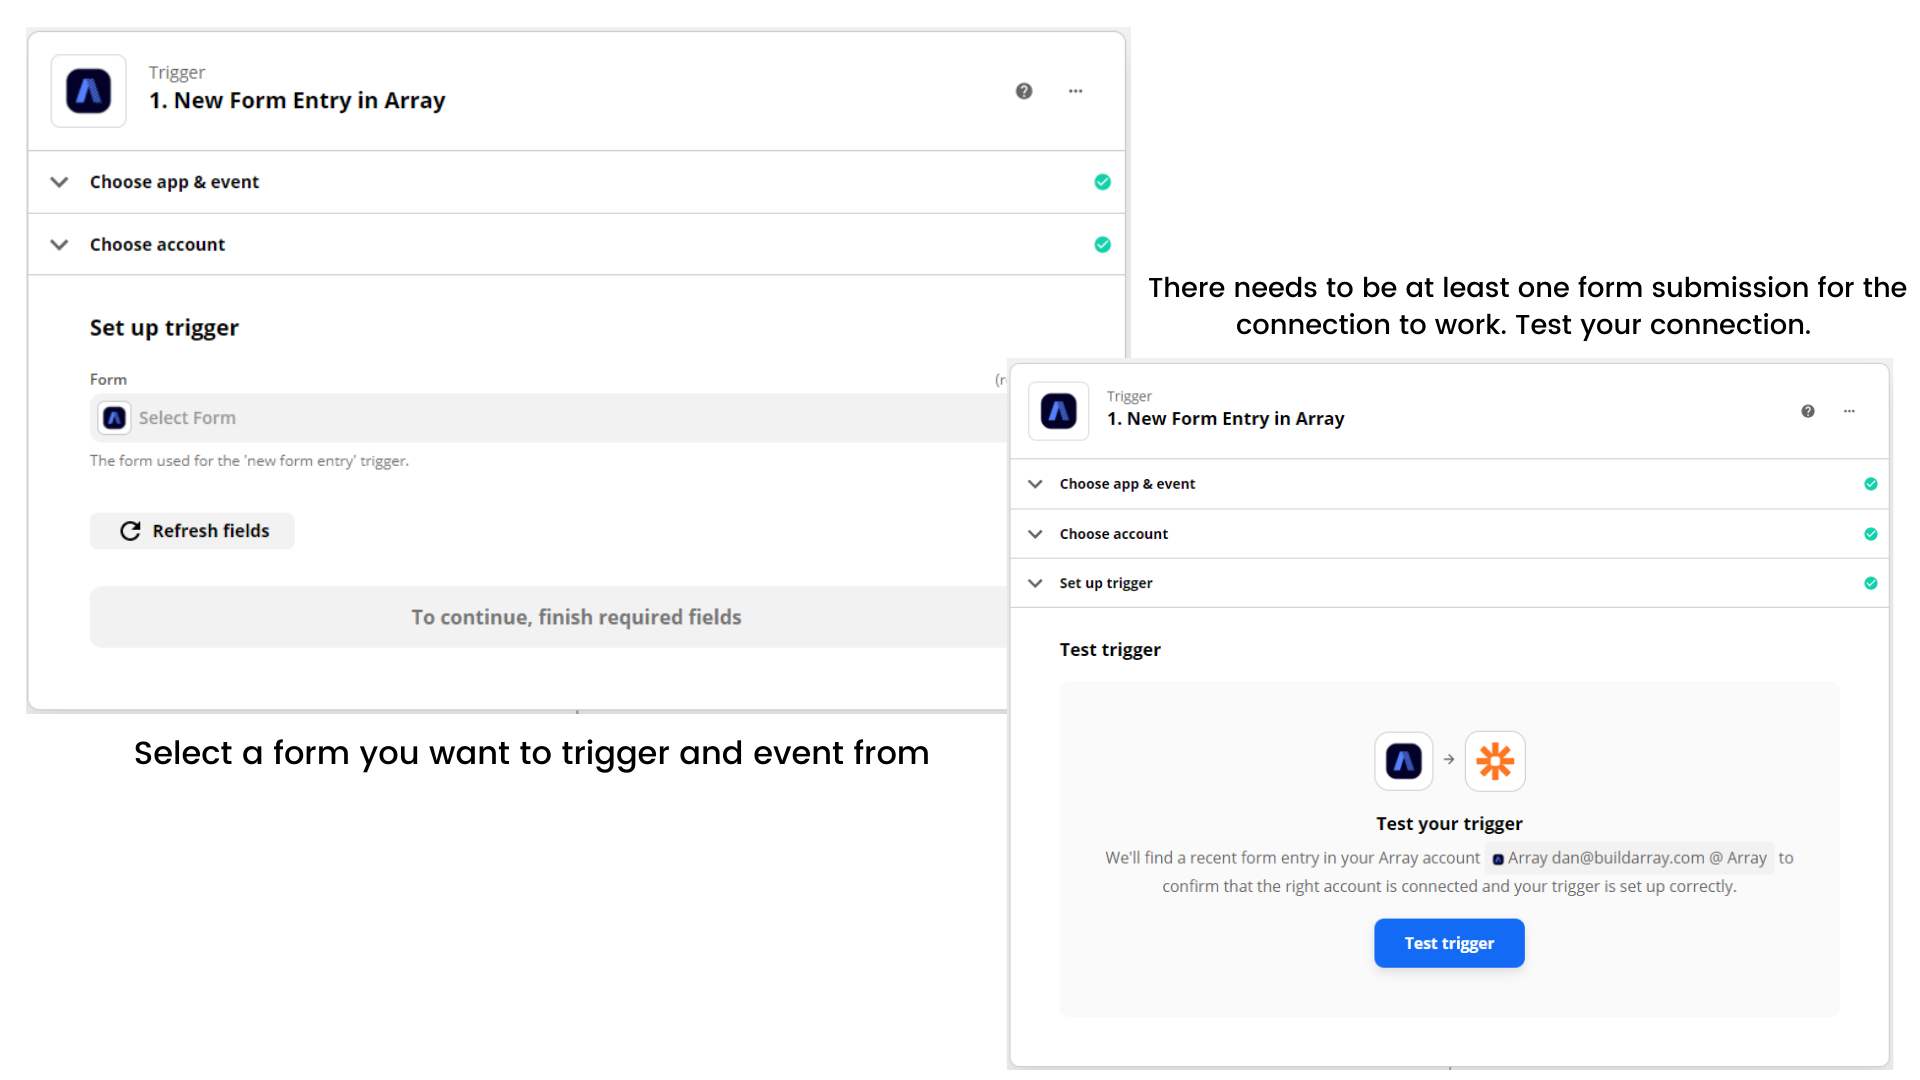
Task: Open the Select Form dropdown field
Action: coord(549,418)
